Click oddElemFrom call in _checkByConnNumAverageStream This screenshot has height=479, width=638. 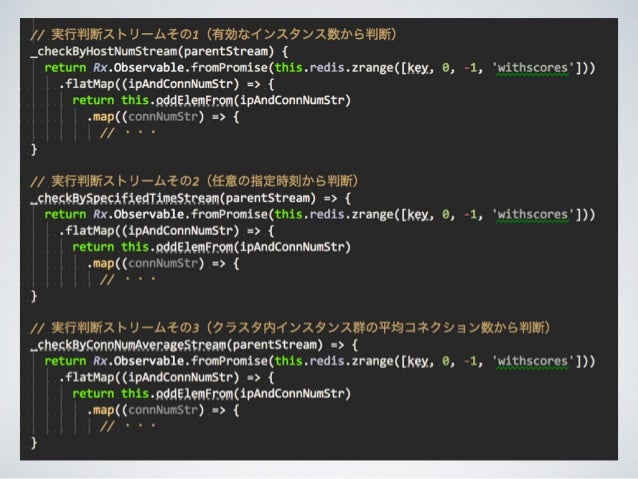pyautogui.click(x=194, y=394)
